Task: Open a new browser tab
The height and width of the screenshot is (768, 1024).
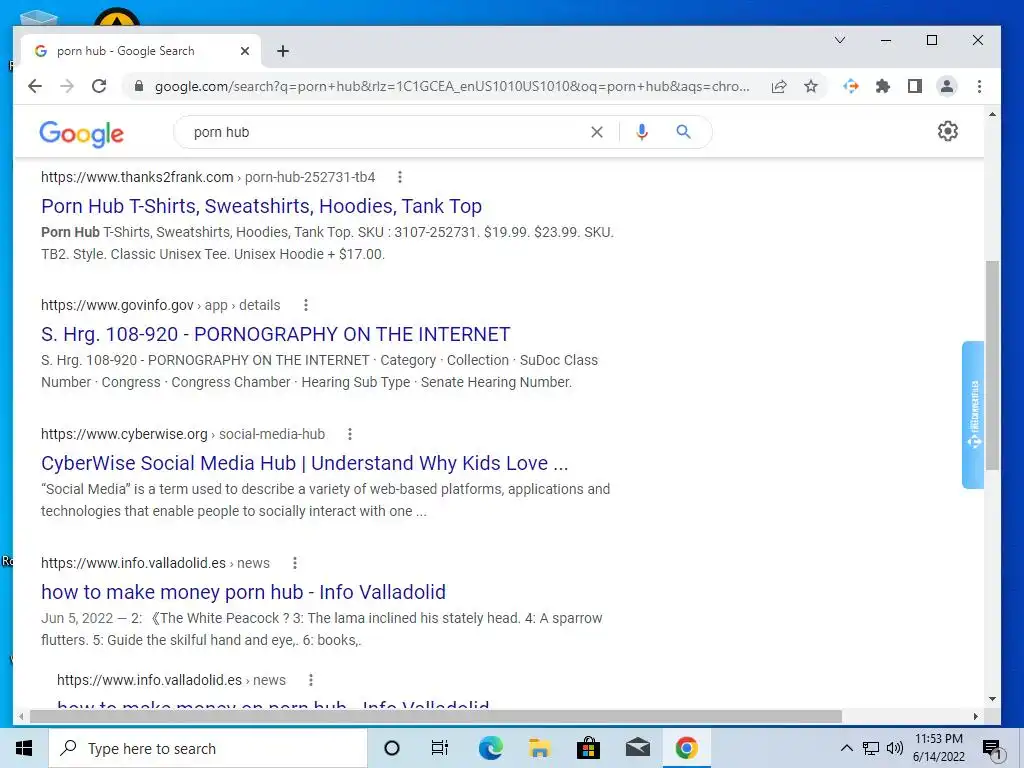Action: coord(283,51)
